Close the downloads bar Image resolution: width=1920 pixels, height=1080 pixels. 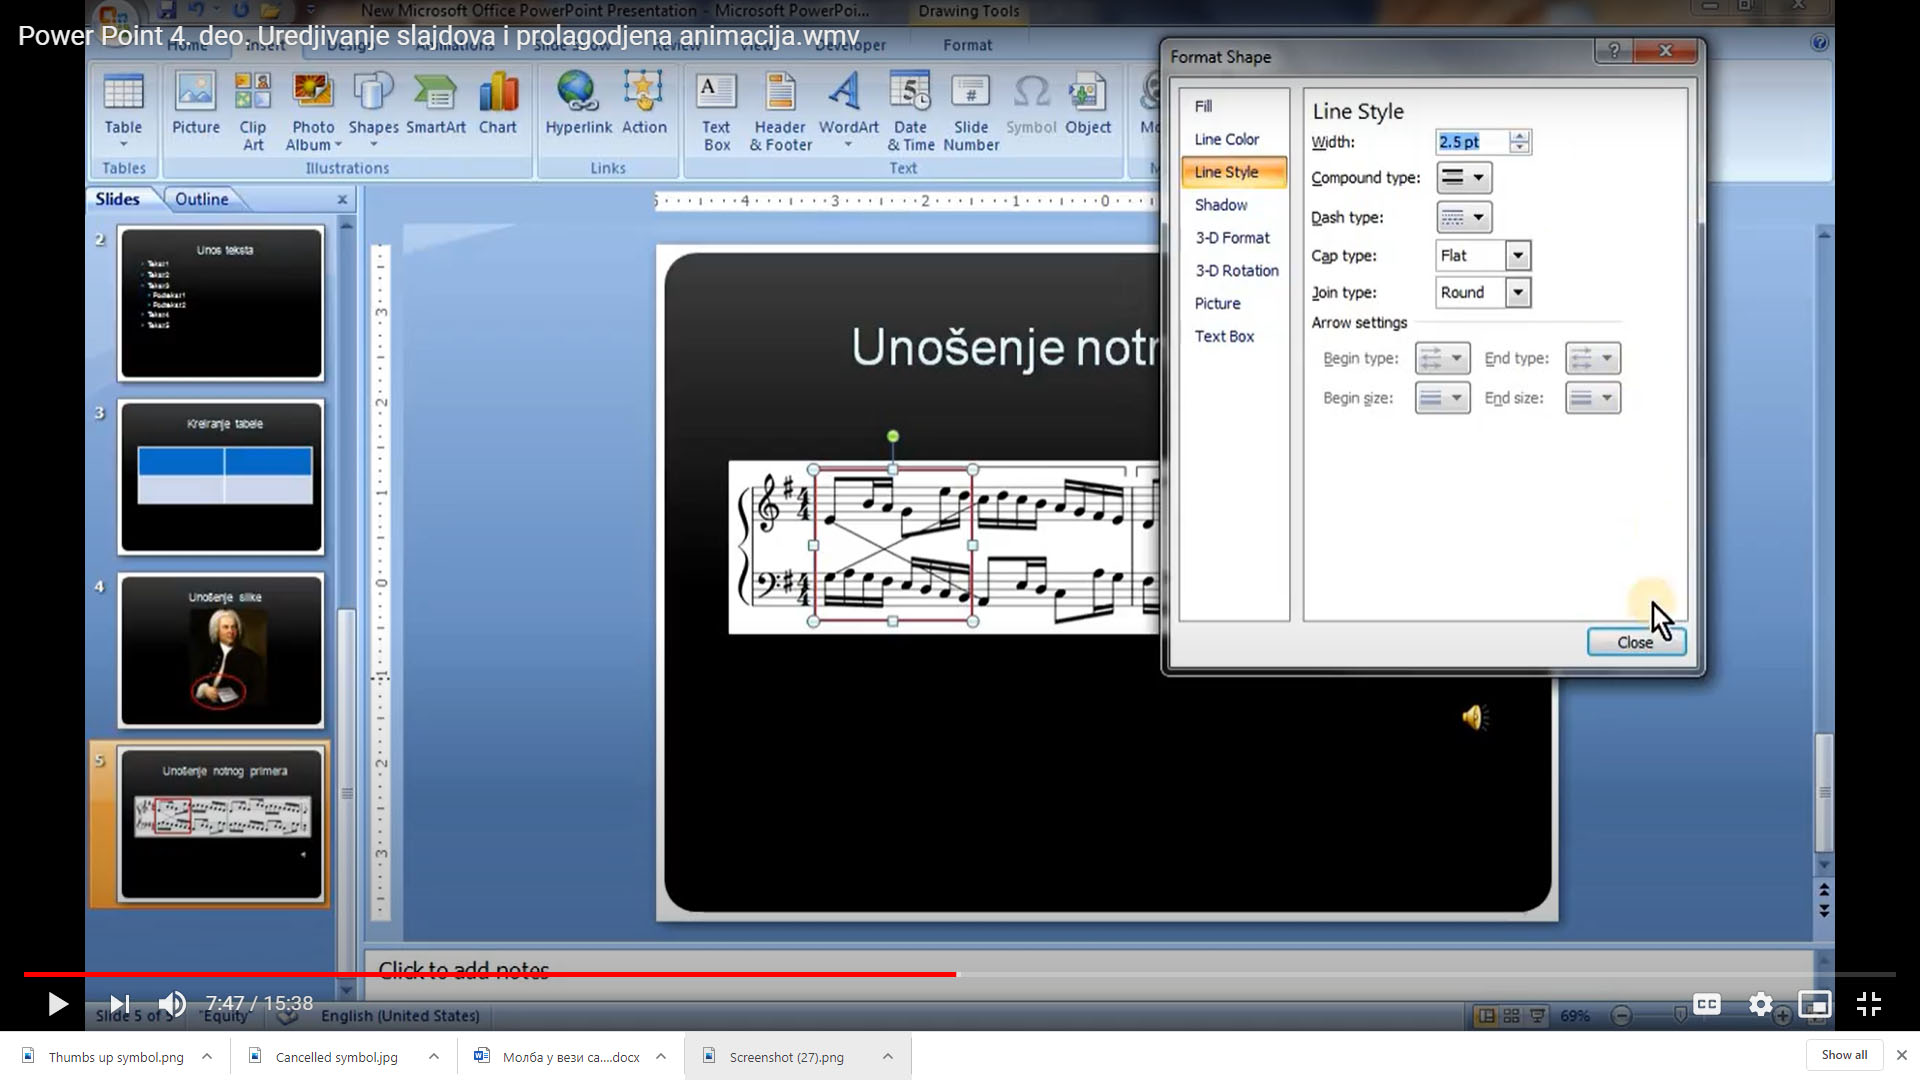coord(1901,1055)
